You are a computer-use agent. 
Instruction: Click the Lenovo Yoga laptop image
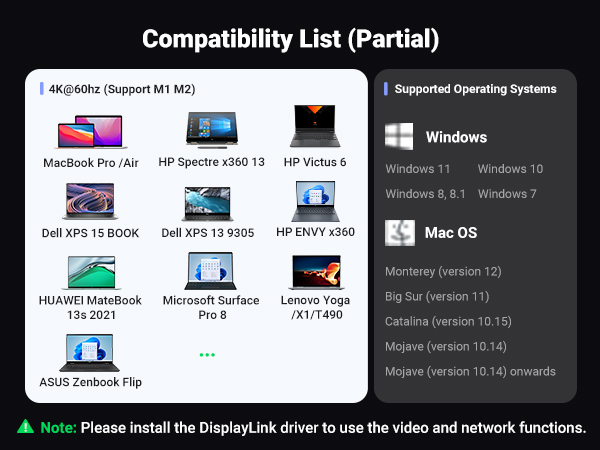(316, 272)
